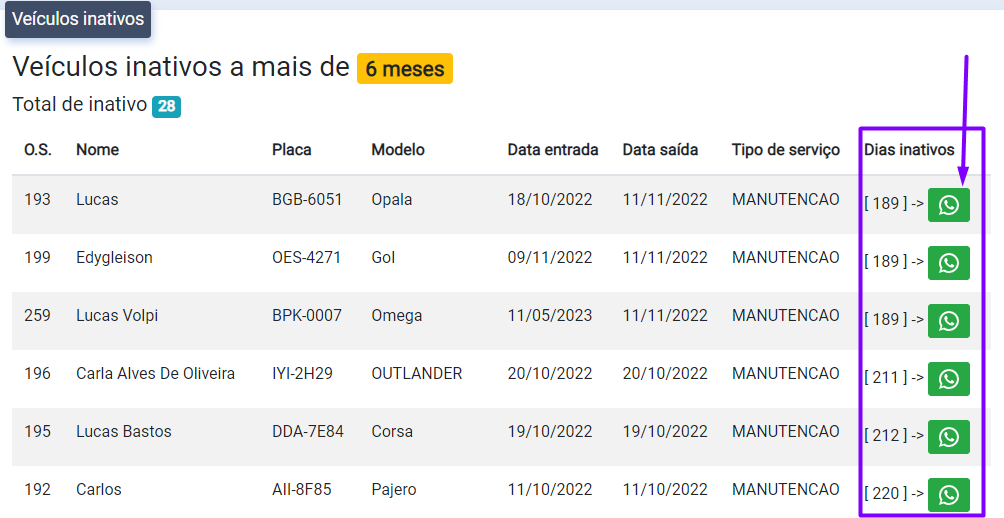Click WhatsApp icon for Lucas's Opala
1004x518 pixels.
coord(948,205)
